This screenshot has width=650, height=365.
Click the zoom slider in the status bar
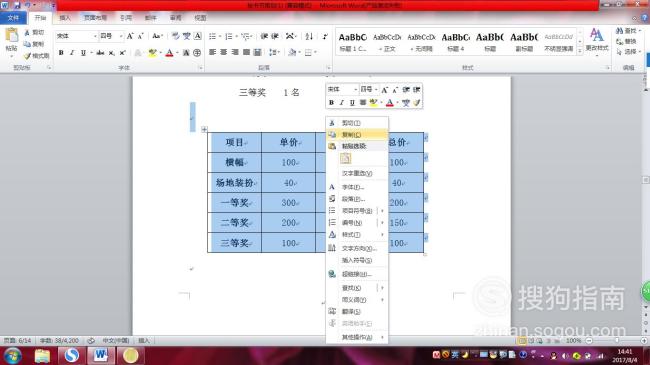click(616, 341)
